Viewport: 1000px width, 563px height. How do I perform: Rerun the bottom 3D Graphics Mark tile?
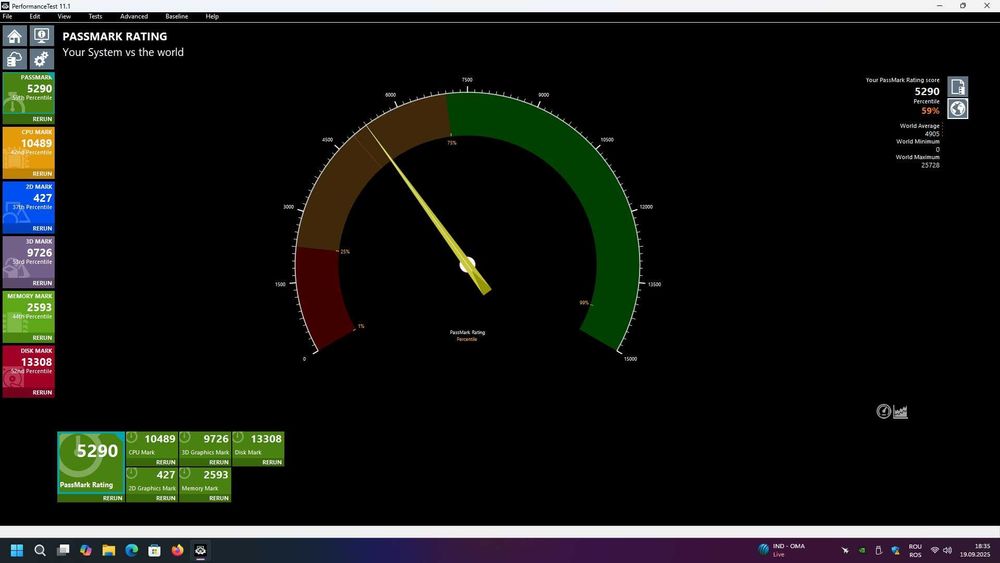tap(219, 462)
